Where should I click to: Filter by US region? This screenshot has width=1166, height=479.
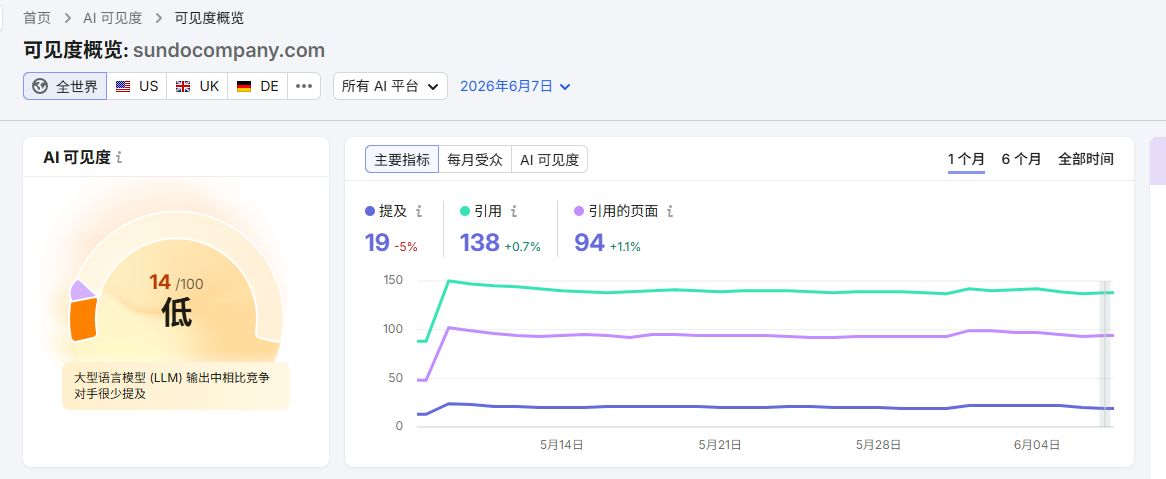coord(137,86)
